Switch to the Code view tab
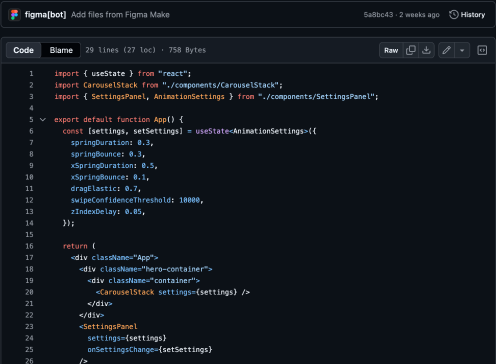The height and width of the screenshot is (364, 496). [x=23, y=50]
